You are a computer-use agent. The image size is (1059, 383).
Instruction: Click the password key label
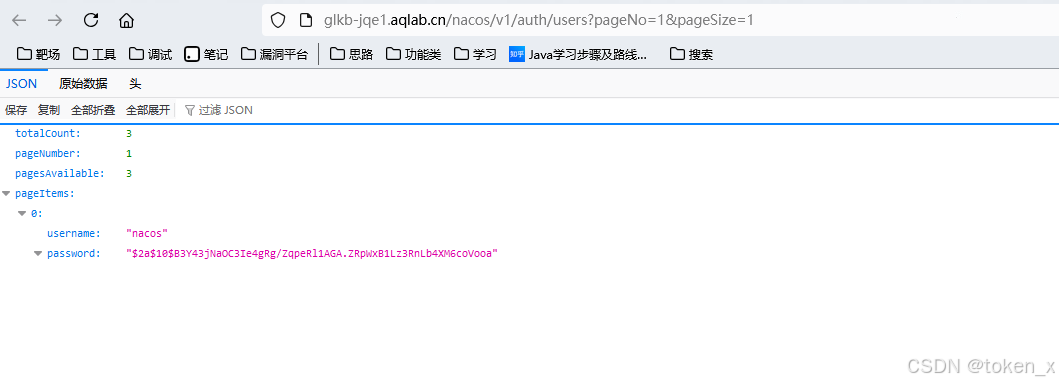click(x=74, y=254)
